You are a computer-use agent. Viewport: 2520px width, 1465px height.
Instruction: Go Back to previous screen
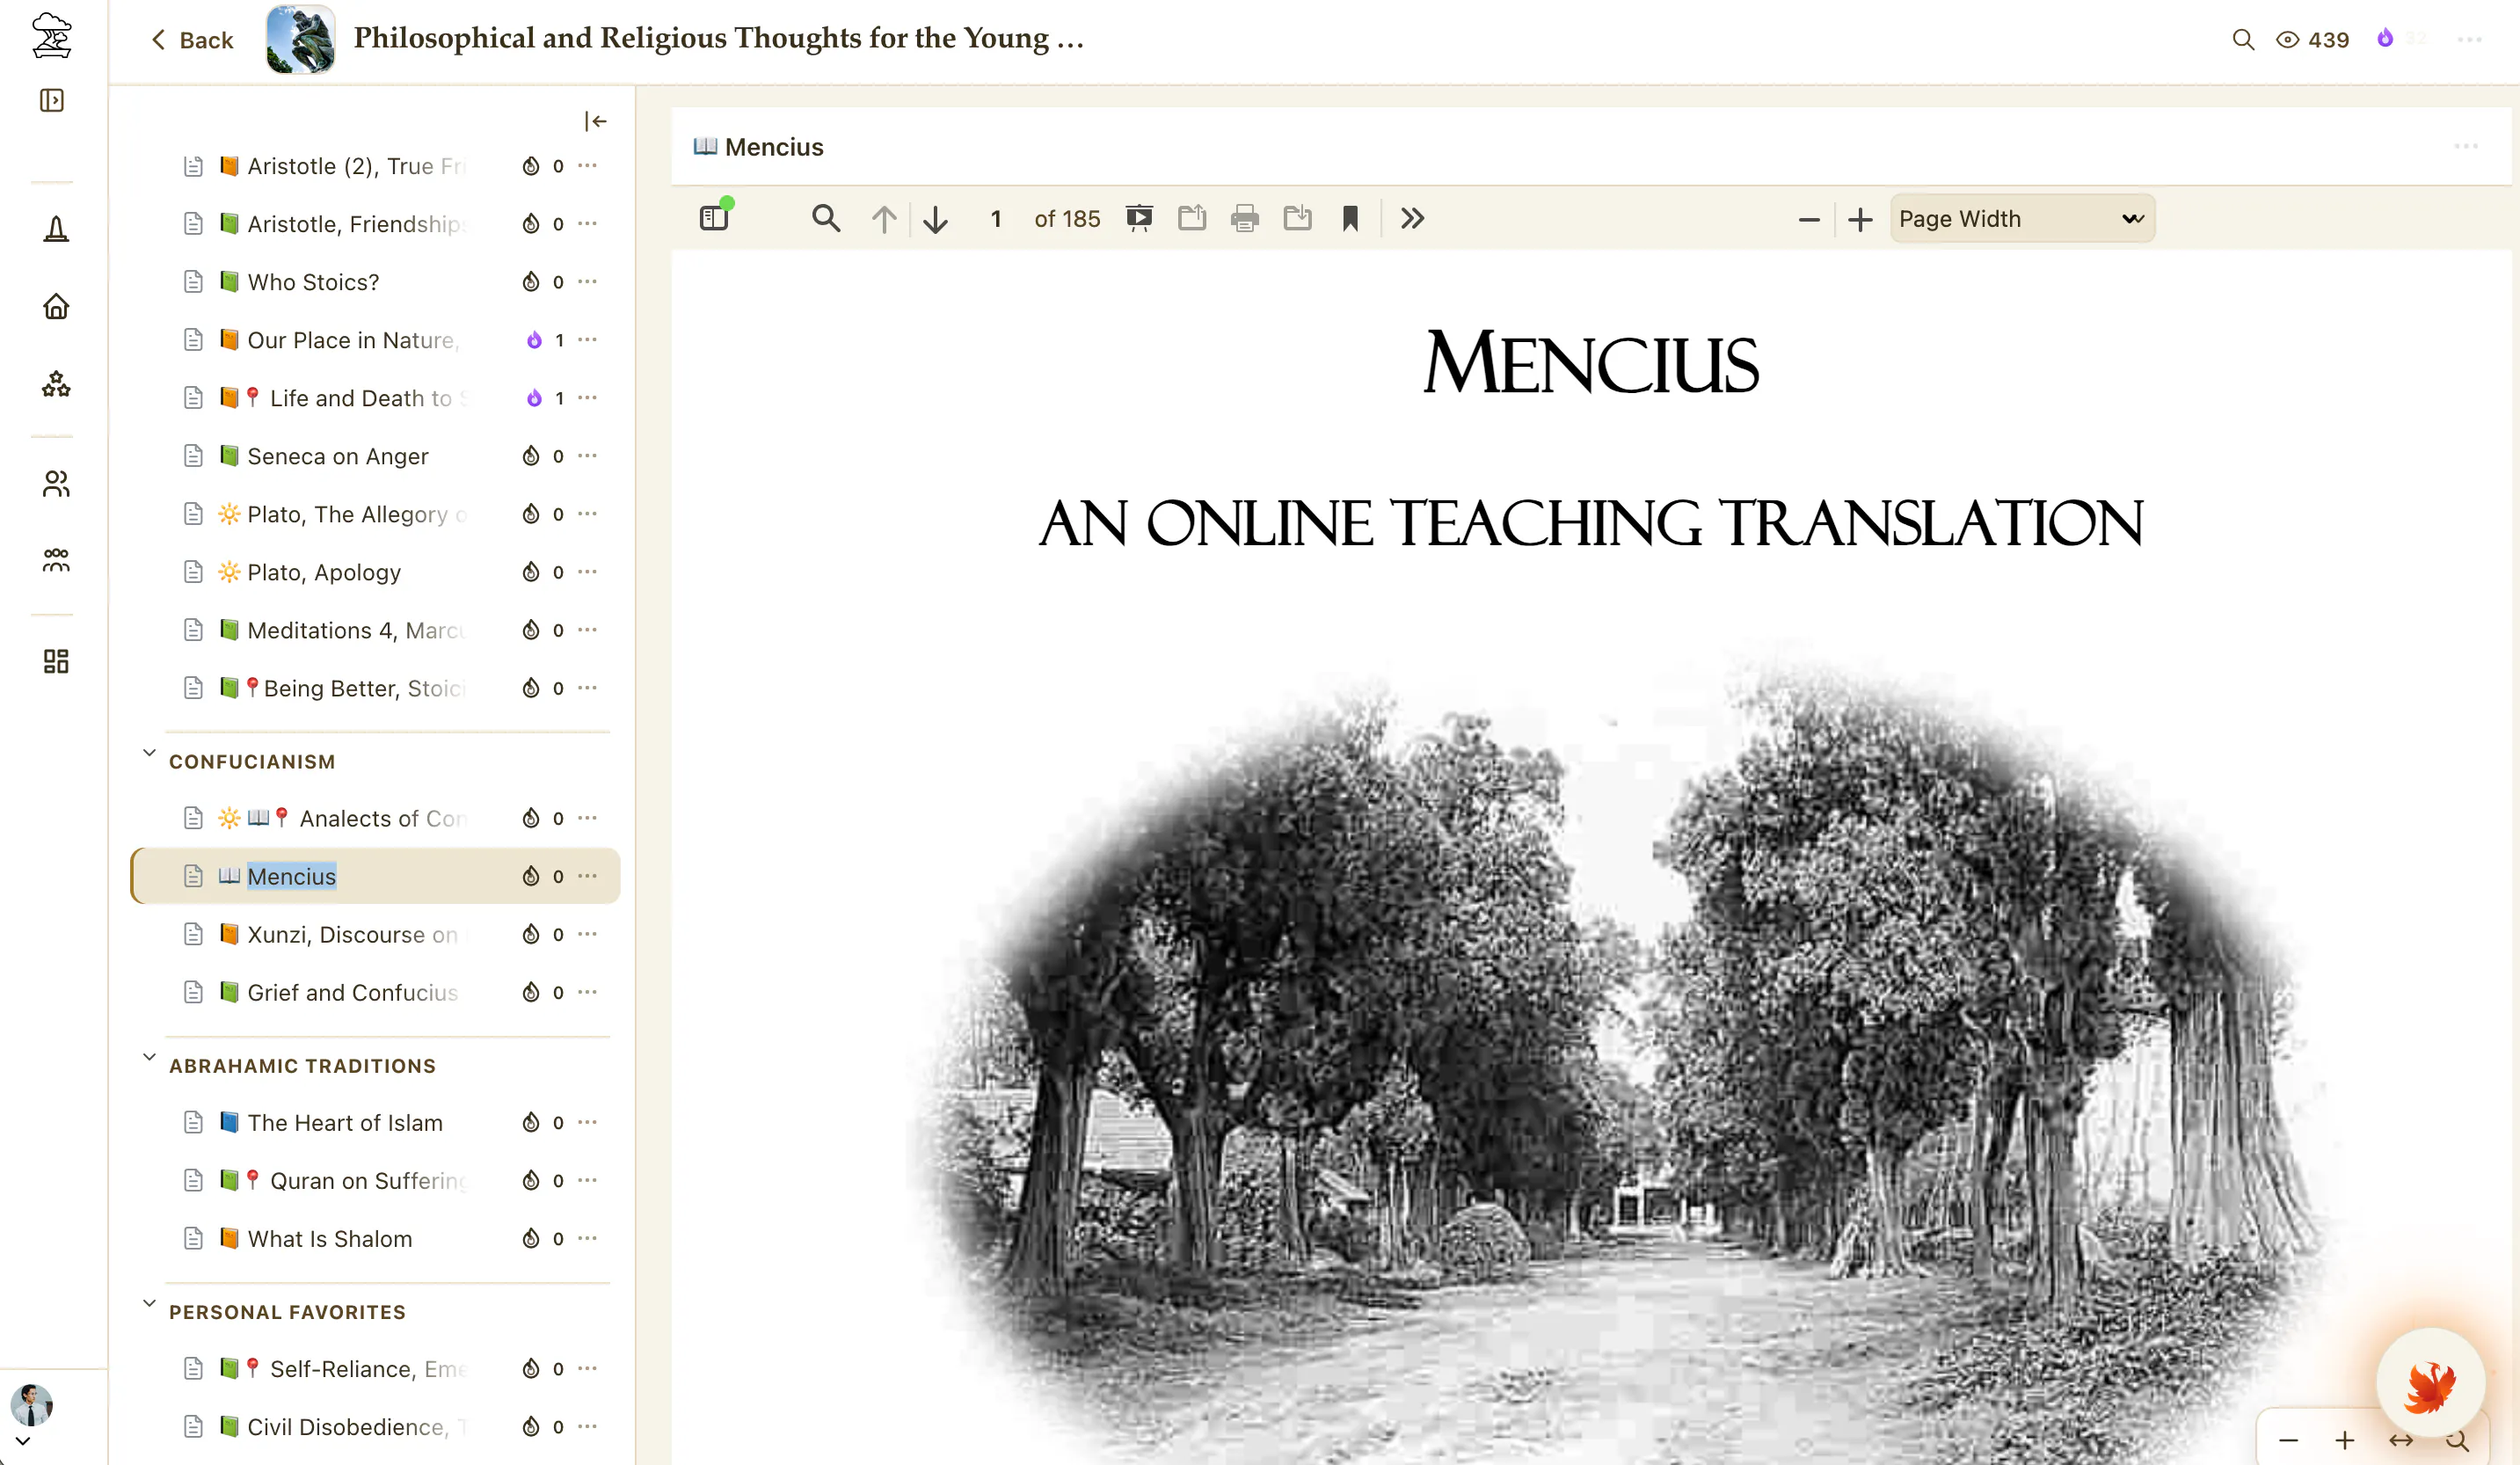(x=191, y=40)
